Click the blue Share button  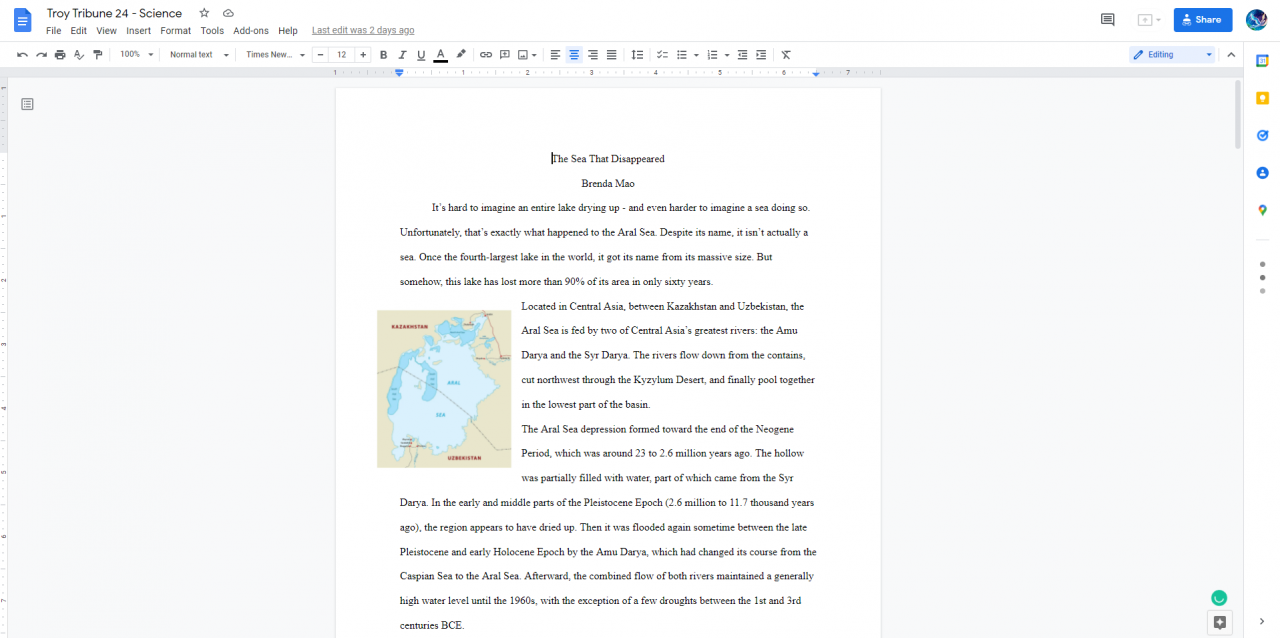point(1202,20)
